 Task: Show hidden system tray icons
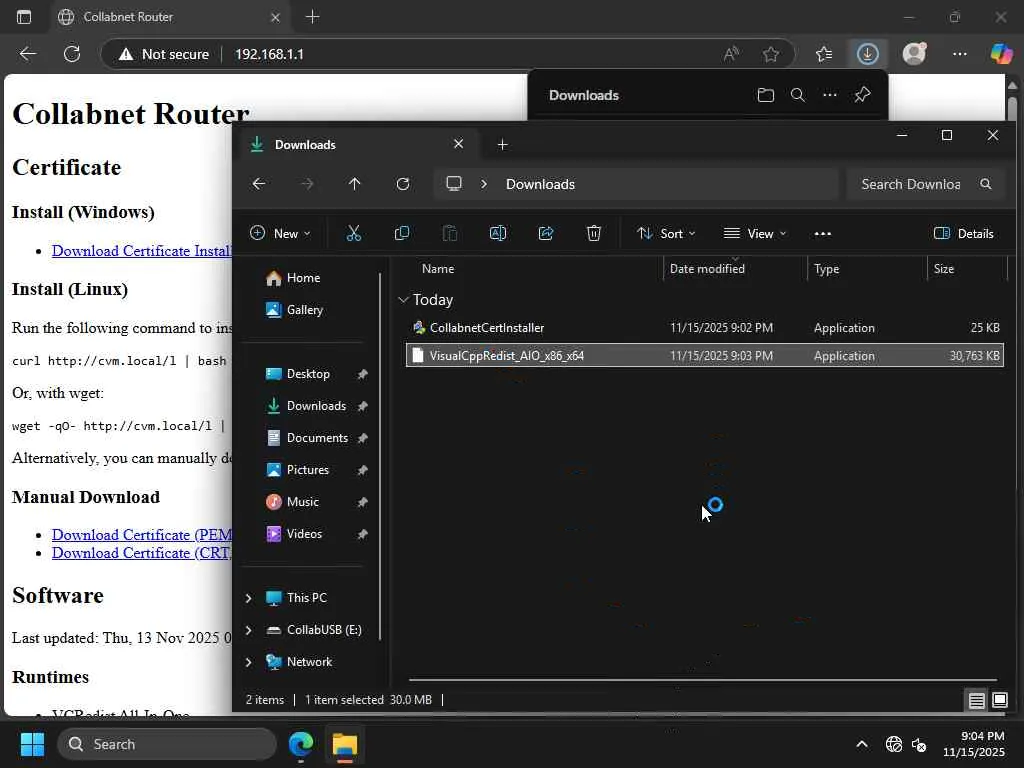(862, 744)
